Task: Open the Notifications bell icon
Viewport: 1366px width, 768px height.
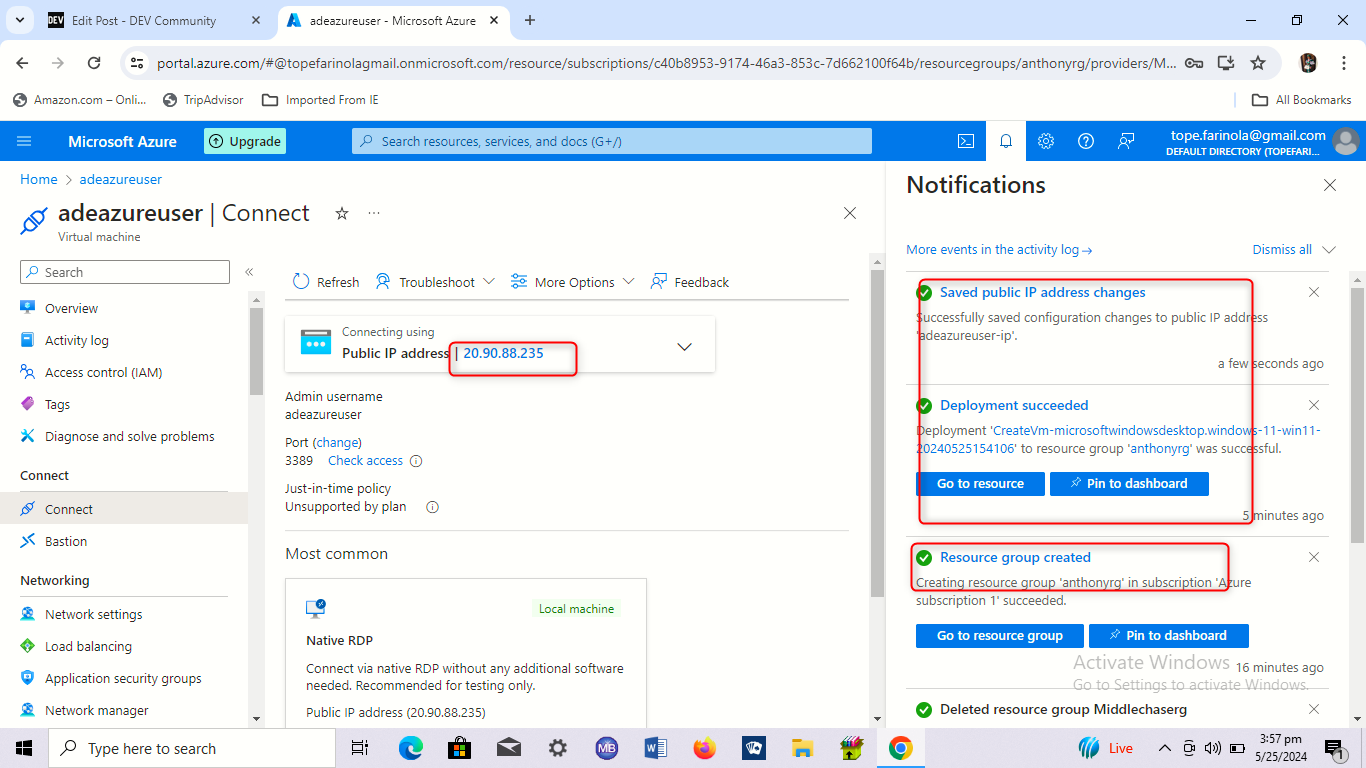Action: [1006, 141]
